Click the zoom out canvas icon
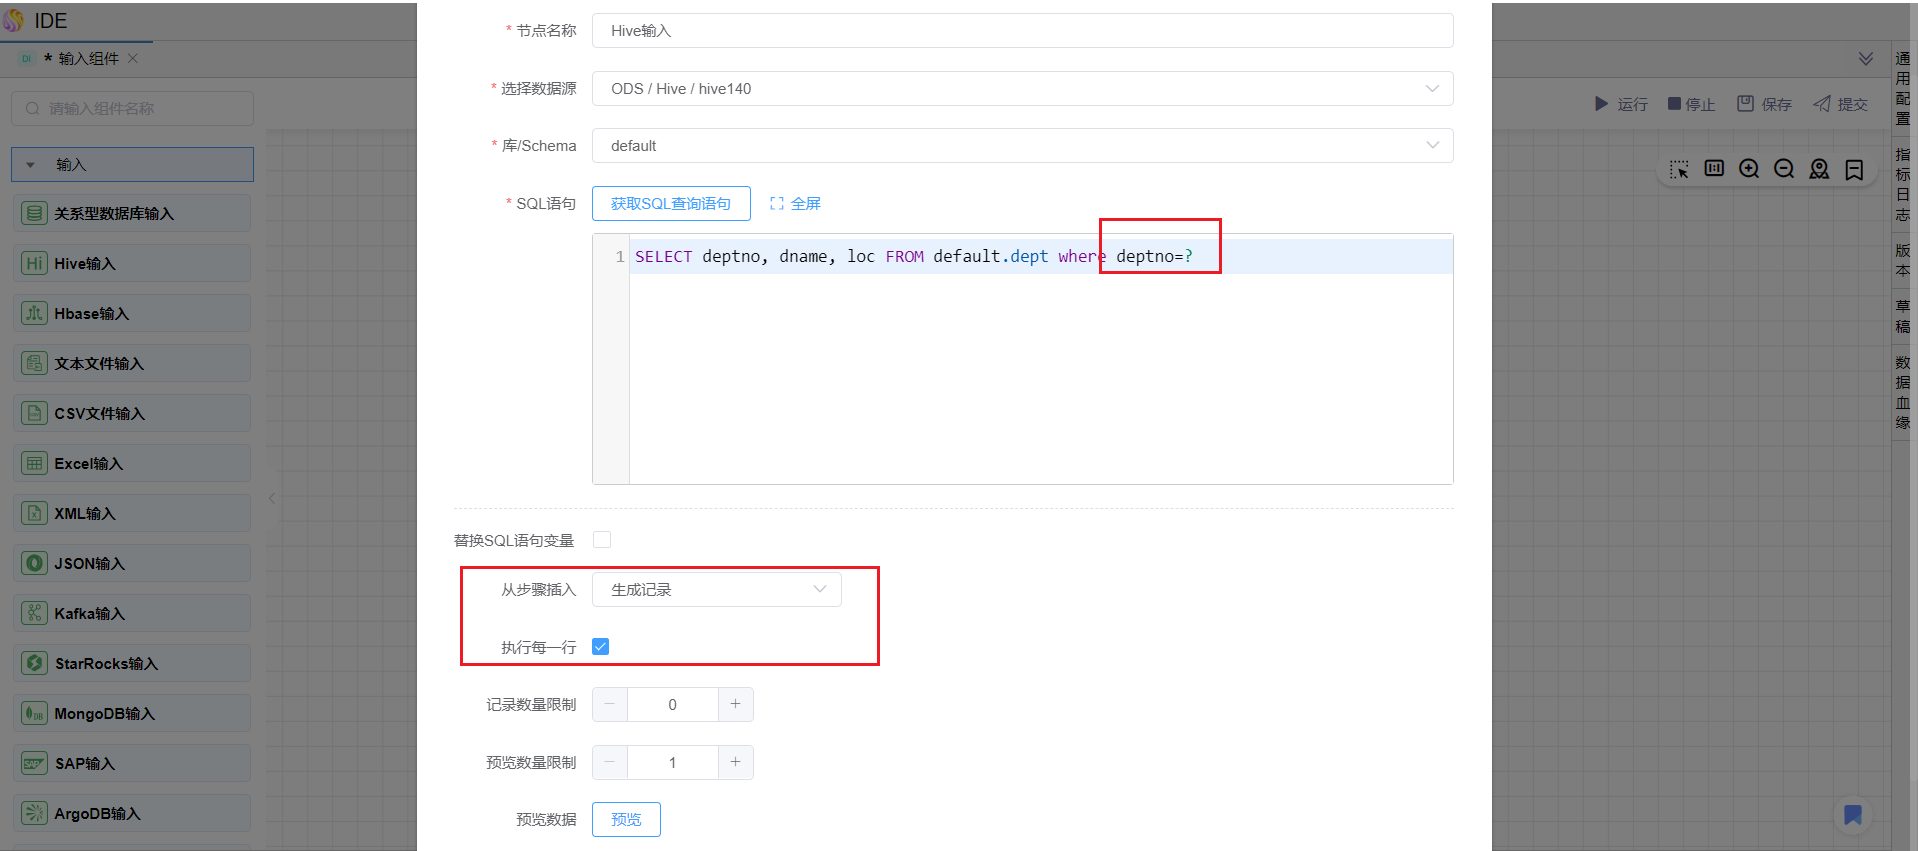The image size is (1918, 851). (1784, 169)
